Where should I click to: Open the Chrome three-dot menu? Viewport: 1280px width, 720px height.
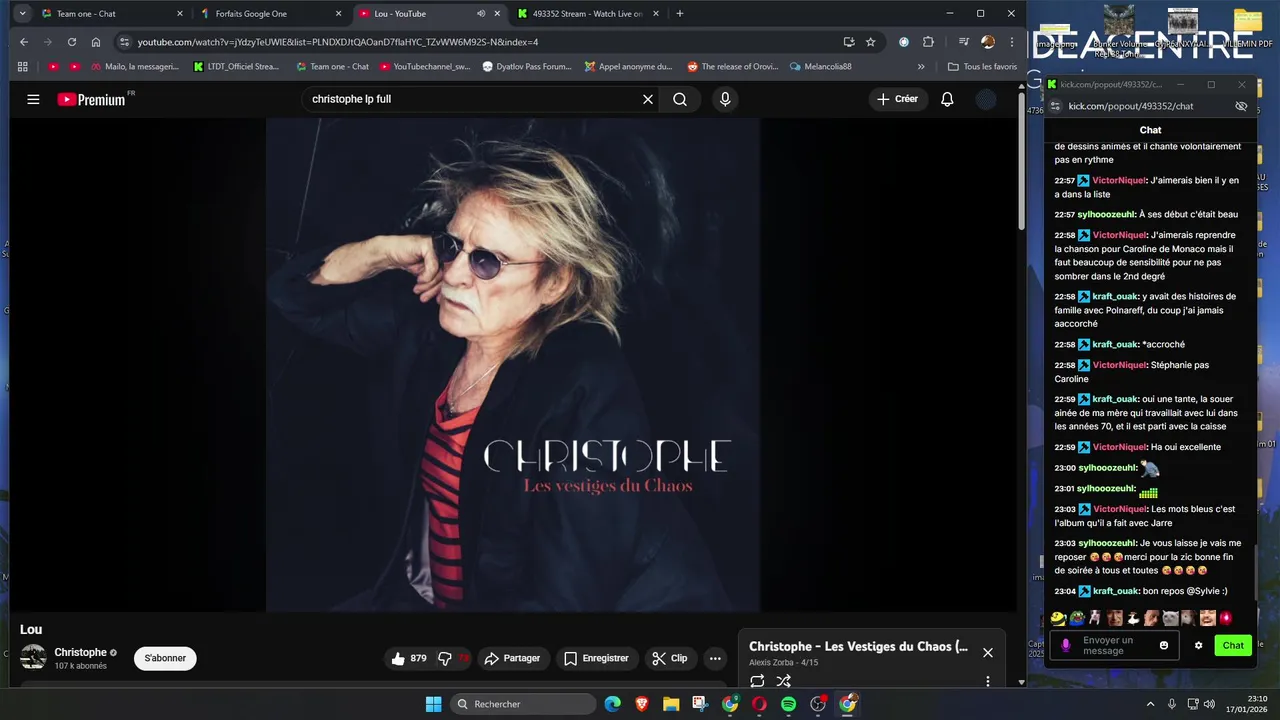[1012, 42]
